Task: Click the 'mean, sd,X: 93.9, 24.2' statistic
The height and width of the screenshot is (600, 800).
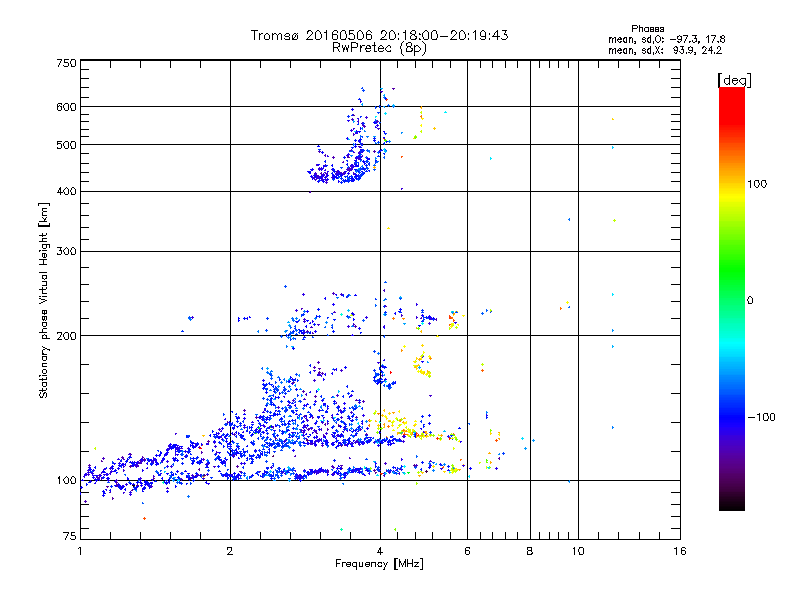Action: click(x=665, y=50)
